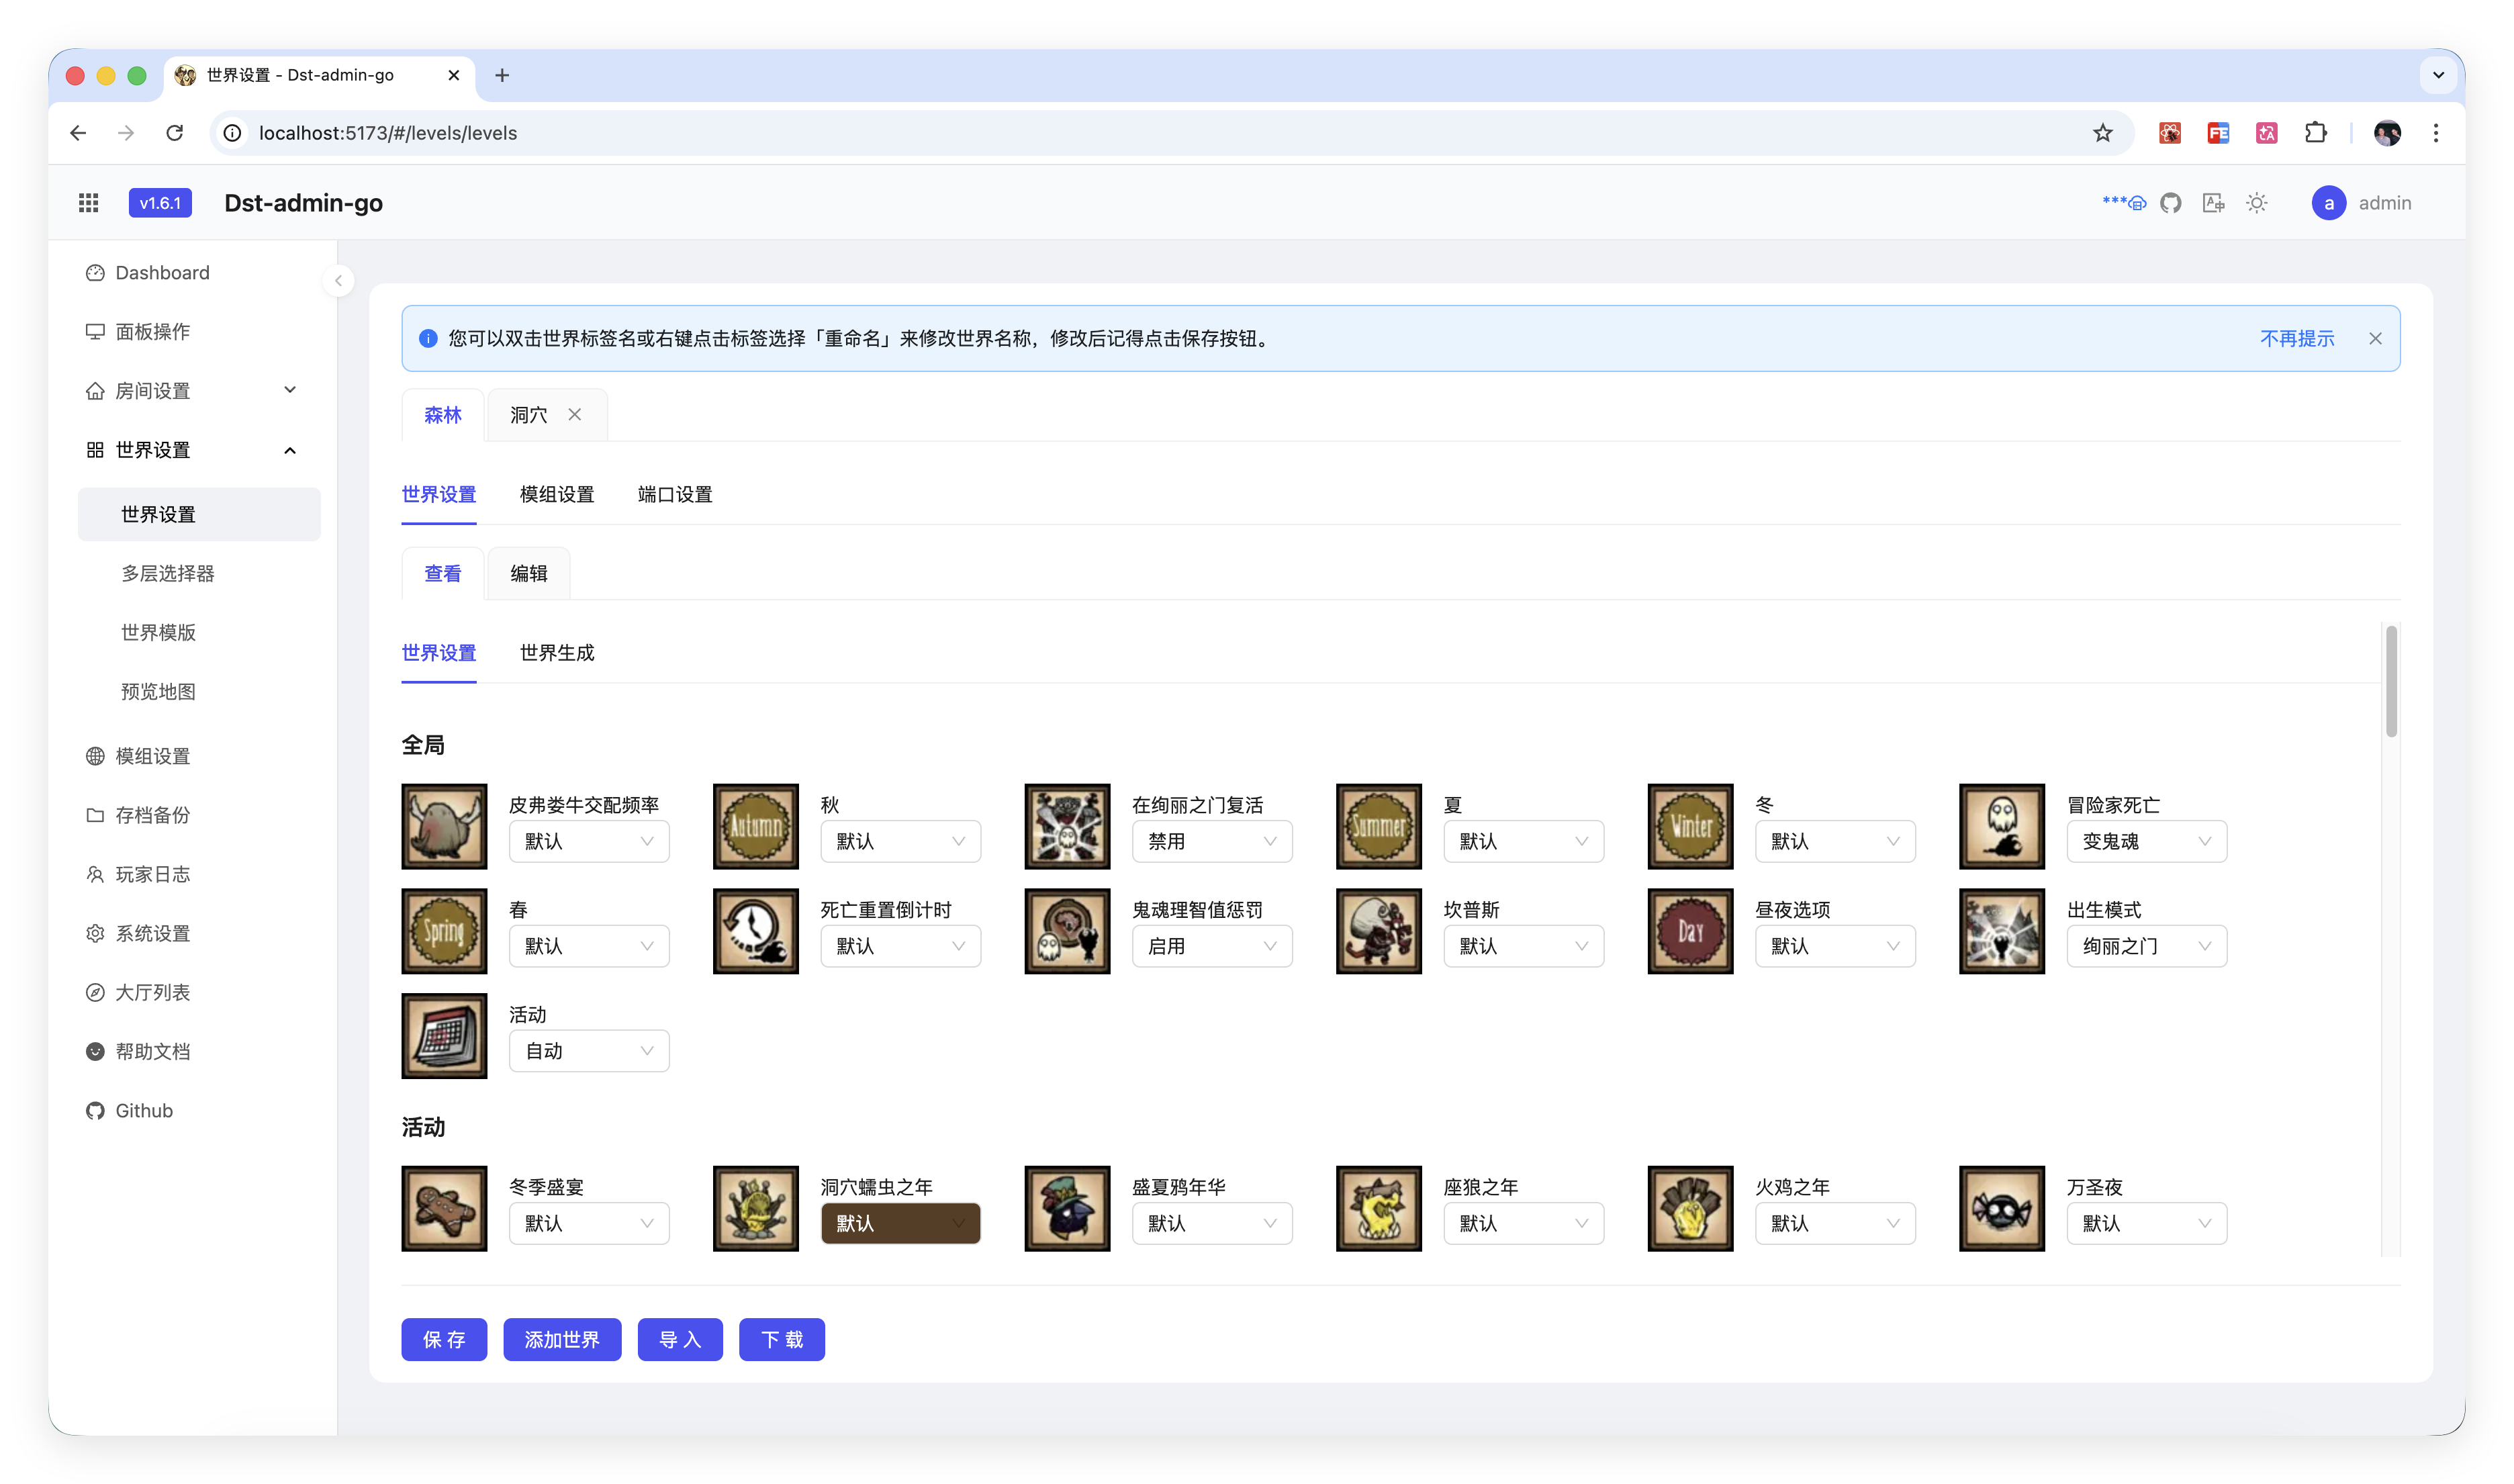Click the 导入 button
This screenshot has width=2514, height=1484.
680,1339
